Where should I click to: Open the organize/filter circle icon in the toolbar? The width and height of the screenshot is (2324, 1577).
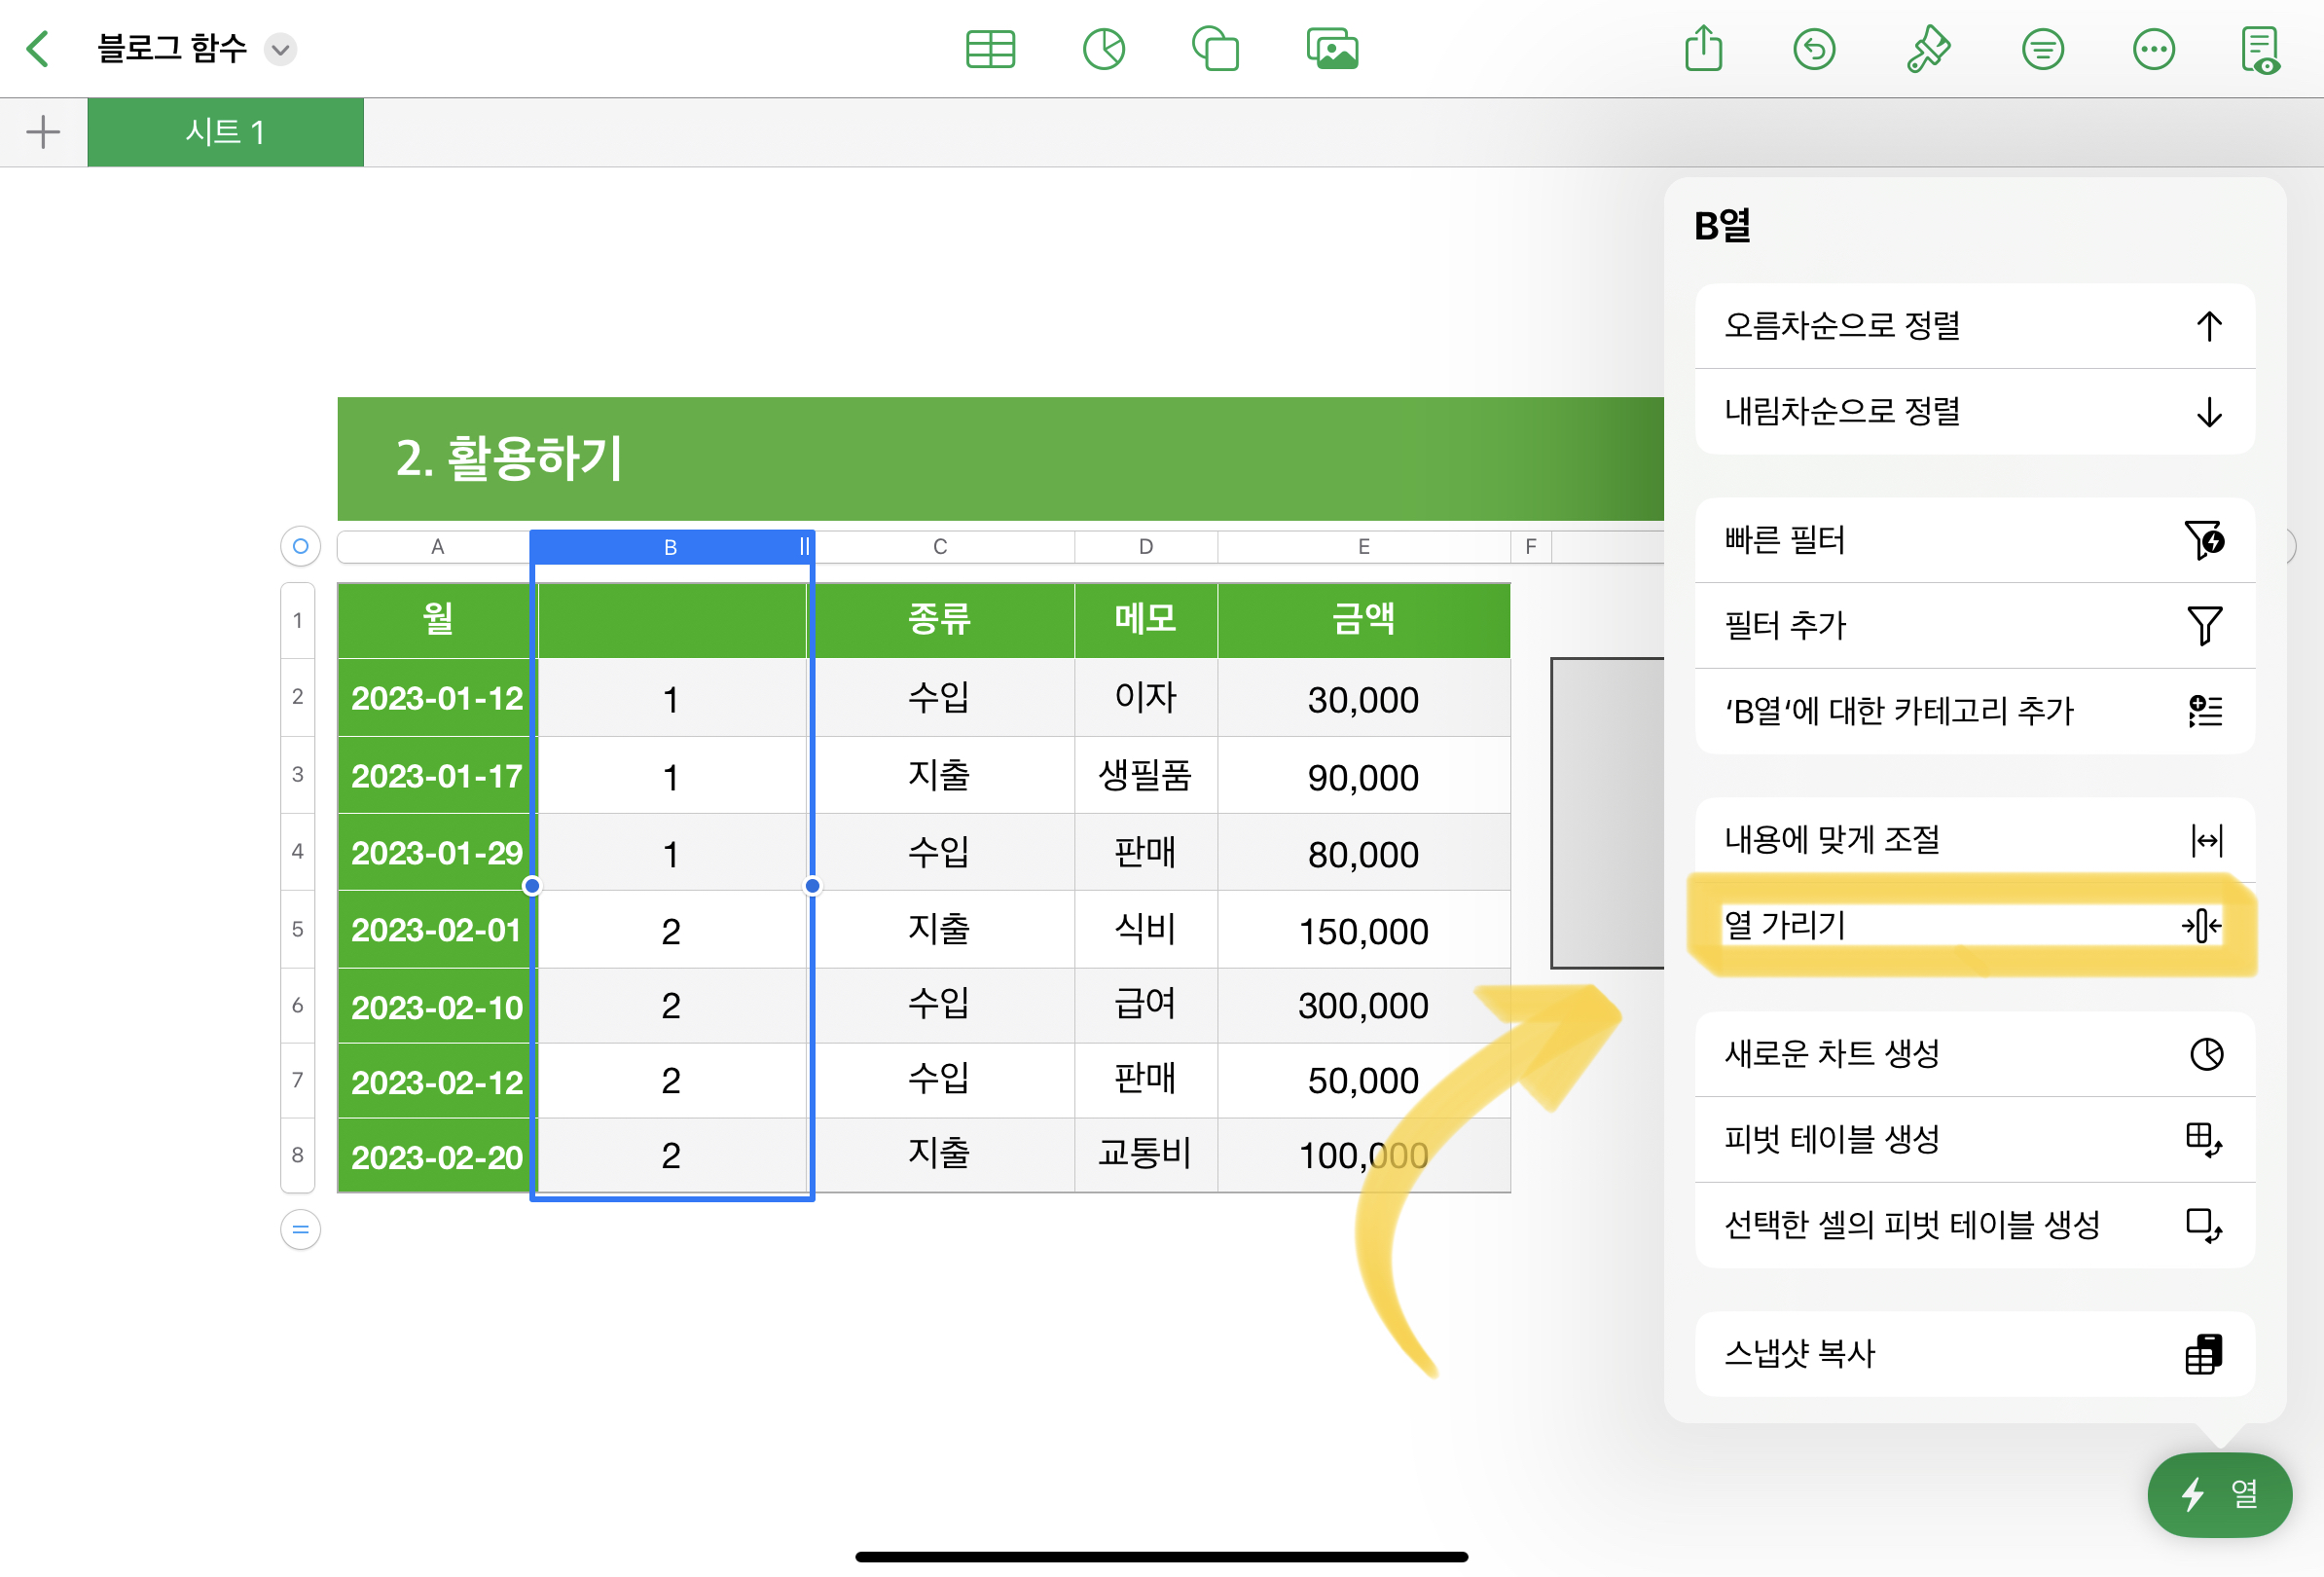point(2042,49)
